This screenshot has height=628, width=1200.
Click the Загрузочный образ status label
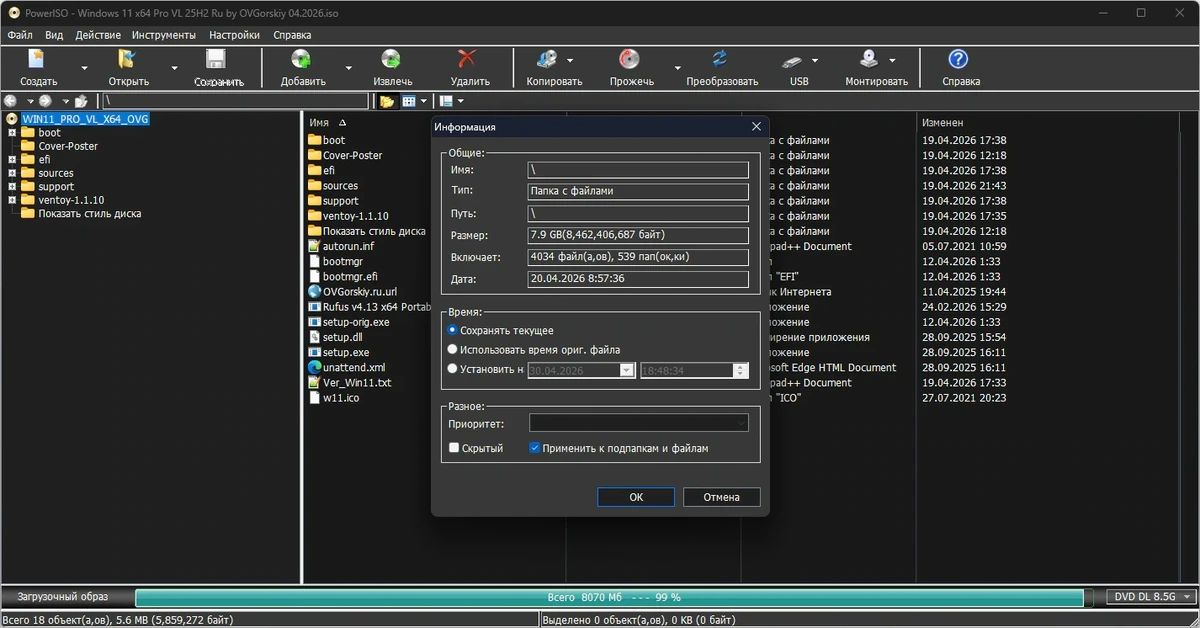62,597
